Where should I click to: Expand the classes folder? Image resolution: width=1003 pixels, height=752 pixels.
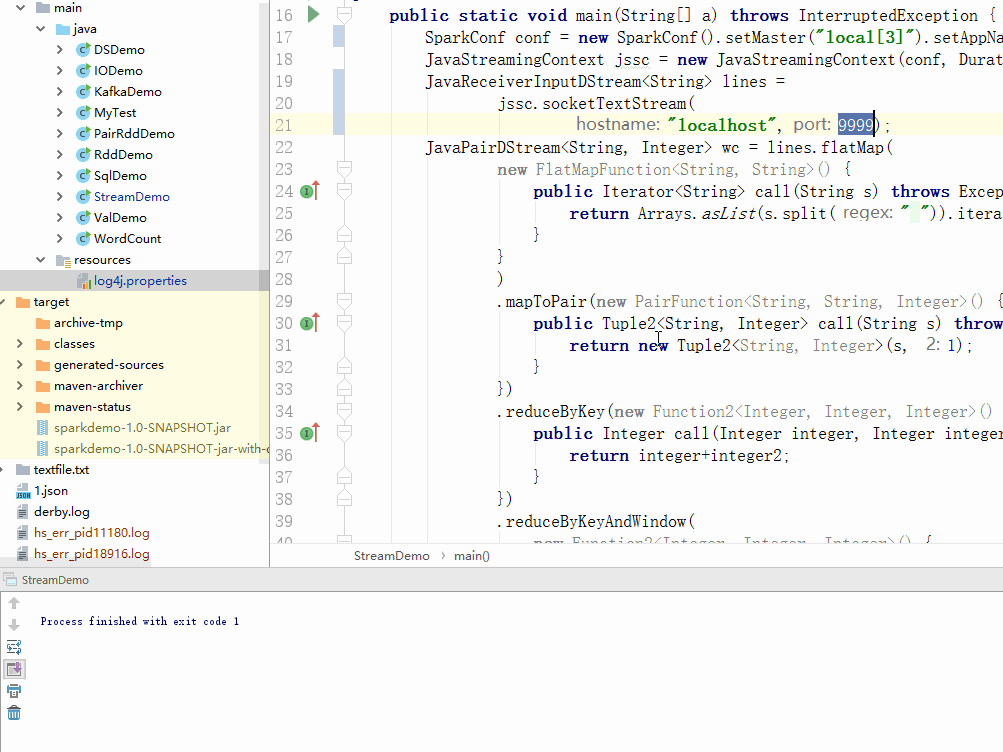point(20,344)
